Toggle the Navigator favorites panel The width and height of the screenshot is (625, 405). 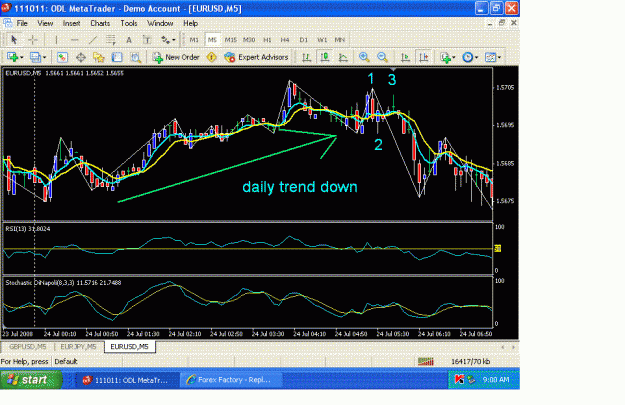pyautogui.click(x=98, y=57)
